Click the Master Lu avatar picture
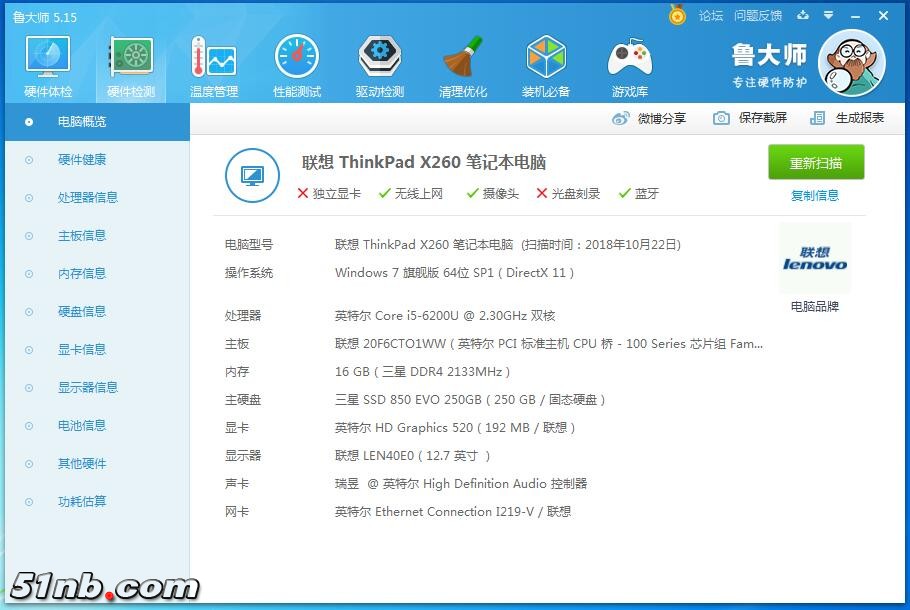Screen dimensions: 910x610 click(851, 63)
